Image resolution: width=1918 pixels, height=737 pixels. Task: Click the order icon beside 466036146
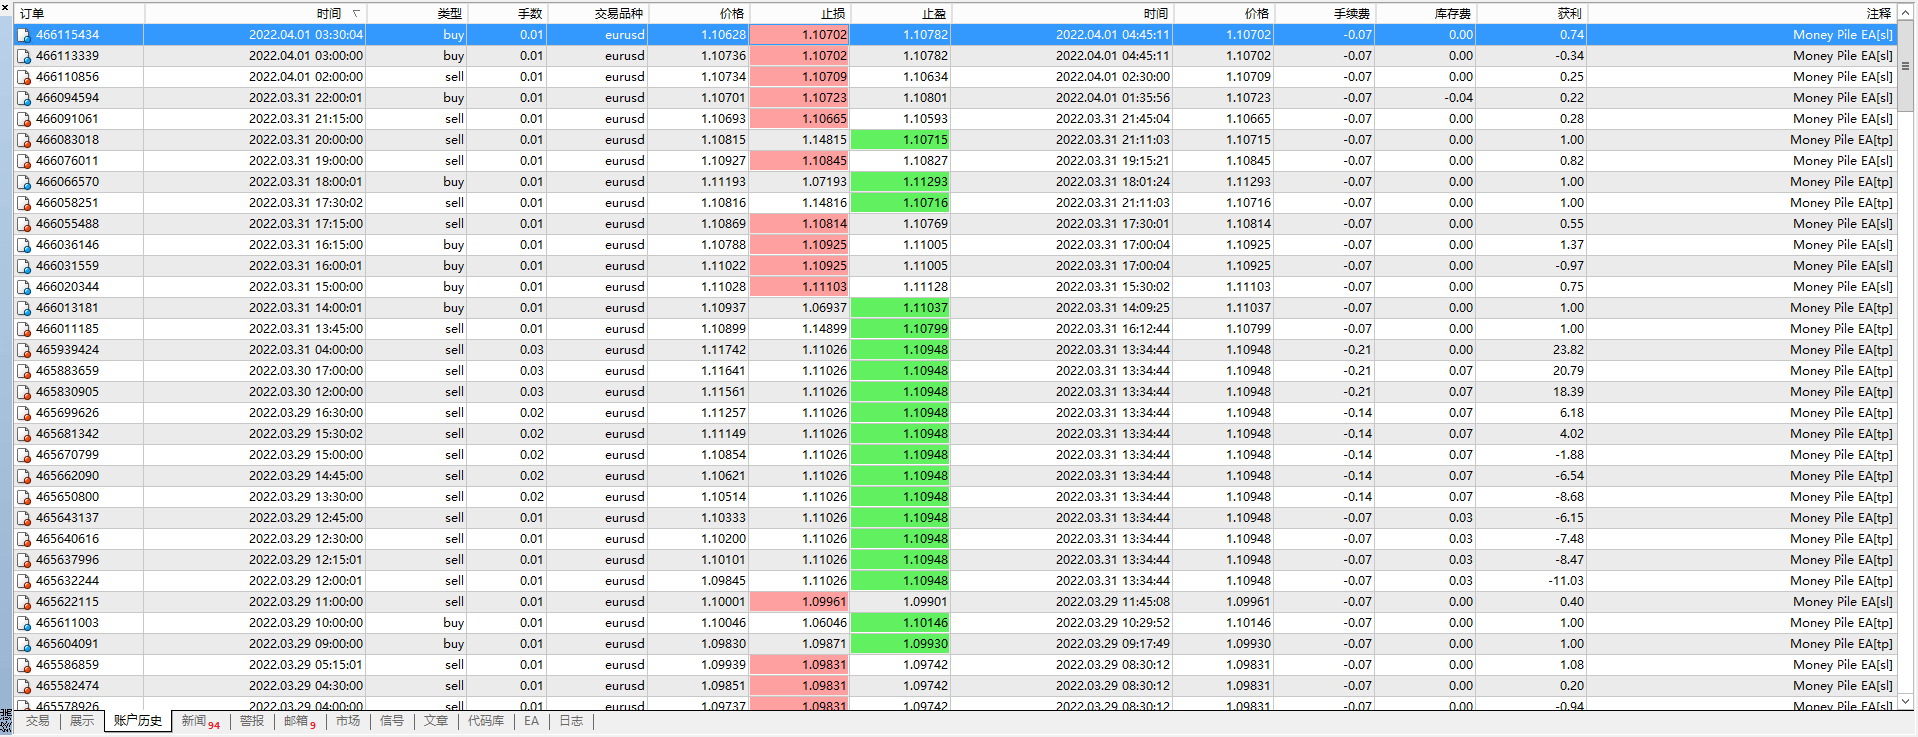24,245
